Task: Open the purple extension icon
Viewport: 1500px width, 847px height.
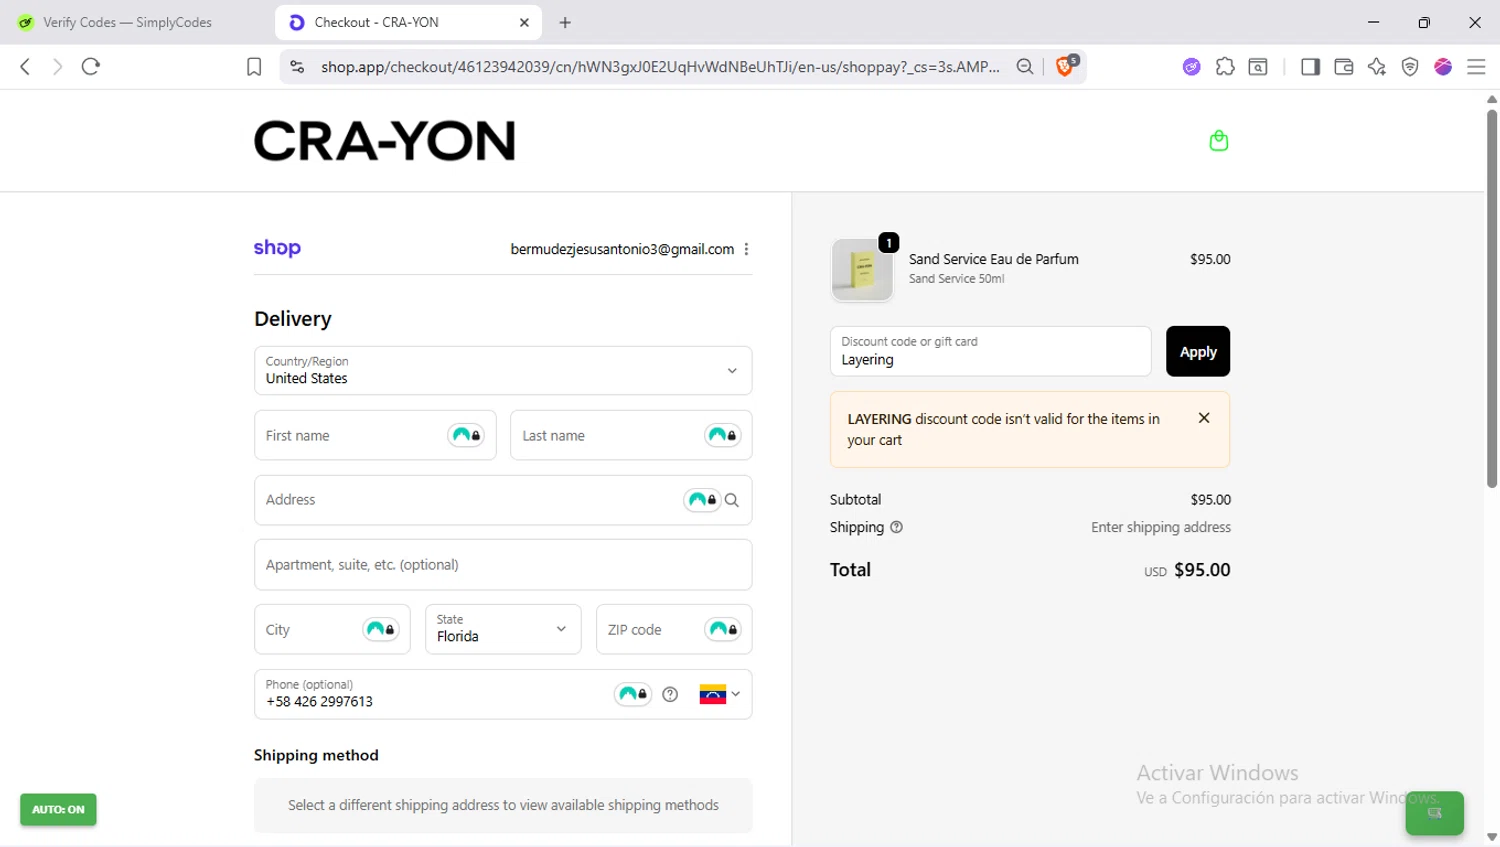Action: tap(1191, 67)
